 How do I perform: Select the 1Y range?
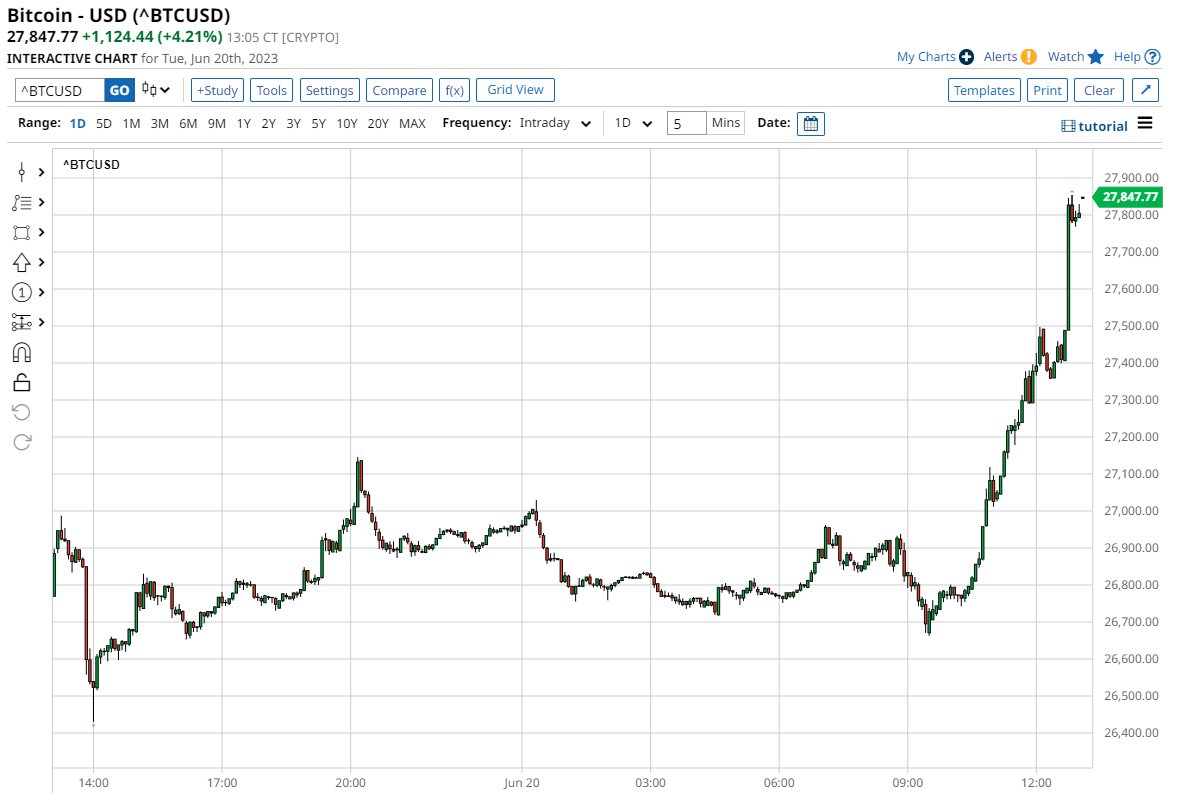tap(243, 123)
